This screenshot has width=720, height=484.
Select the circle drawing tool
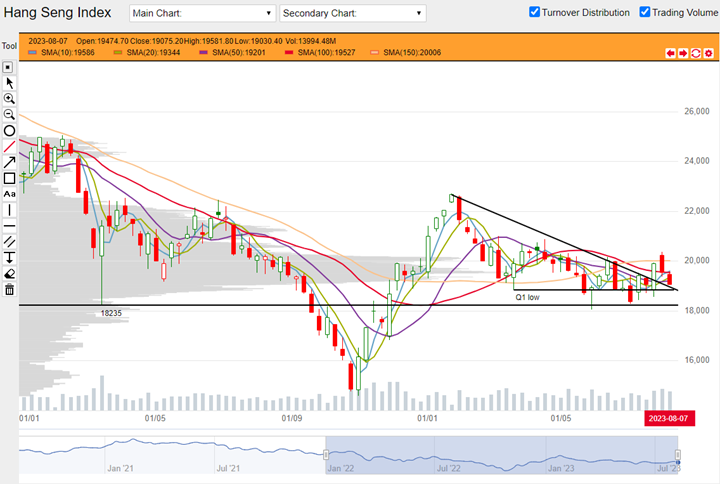(9, 131)
